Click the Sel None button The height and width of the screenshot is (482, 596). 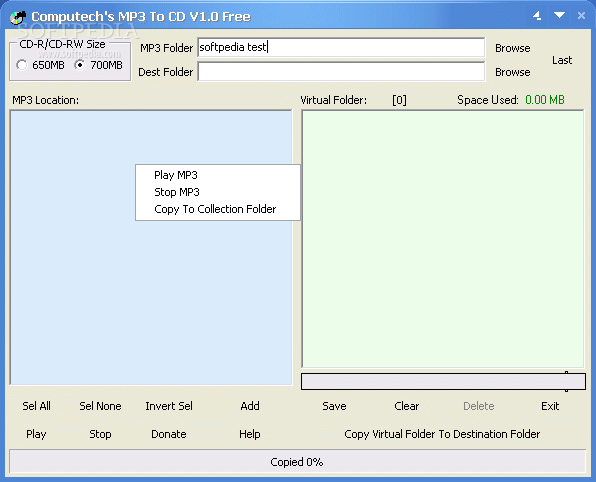[100, 406]
